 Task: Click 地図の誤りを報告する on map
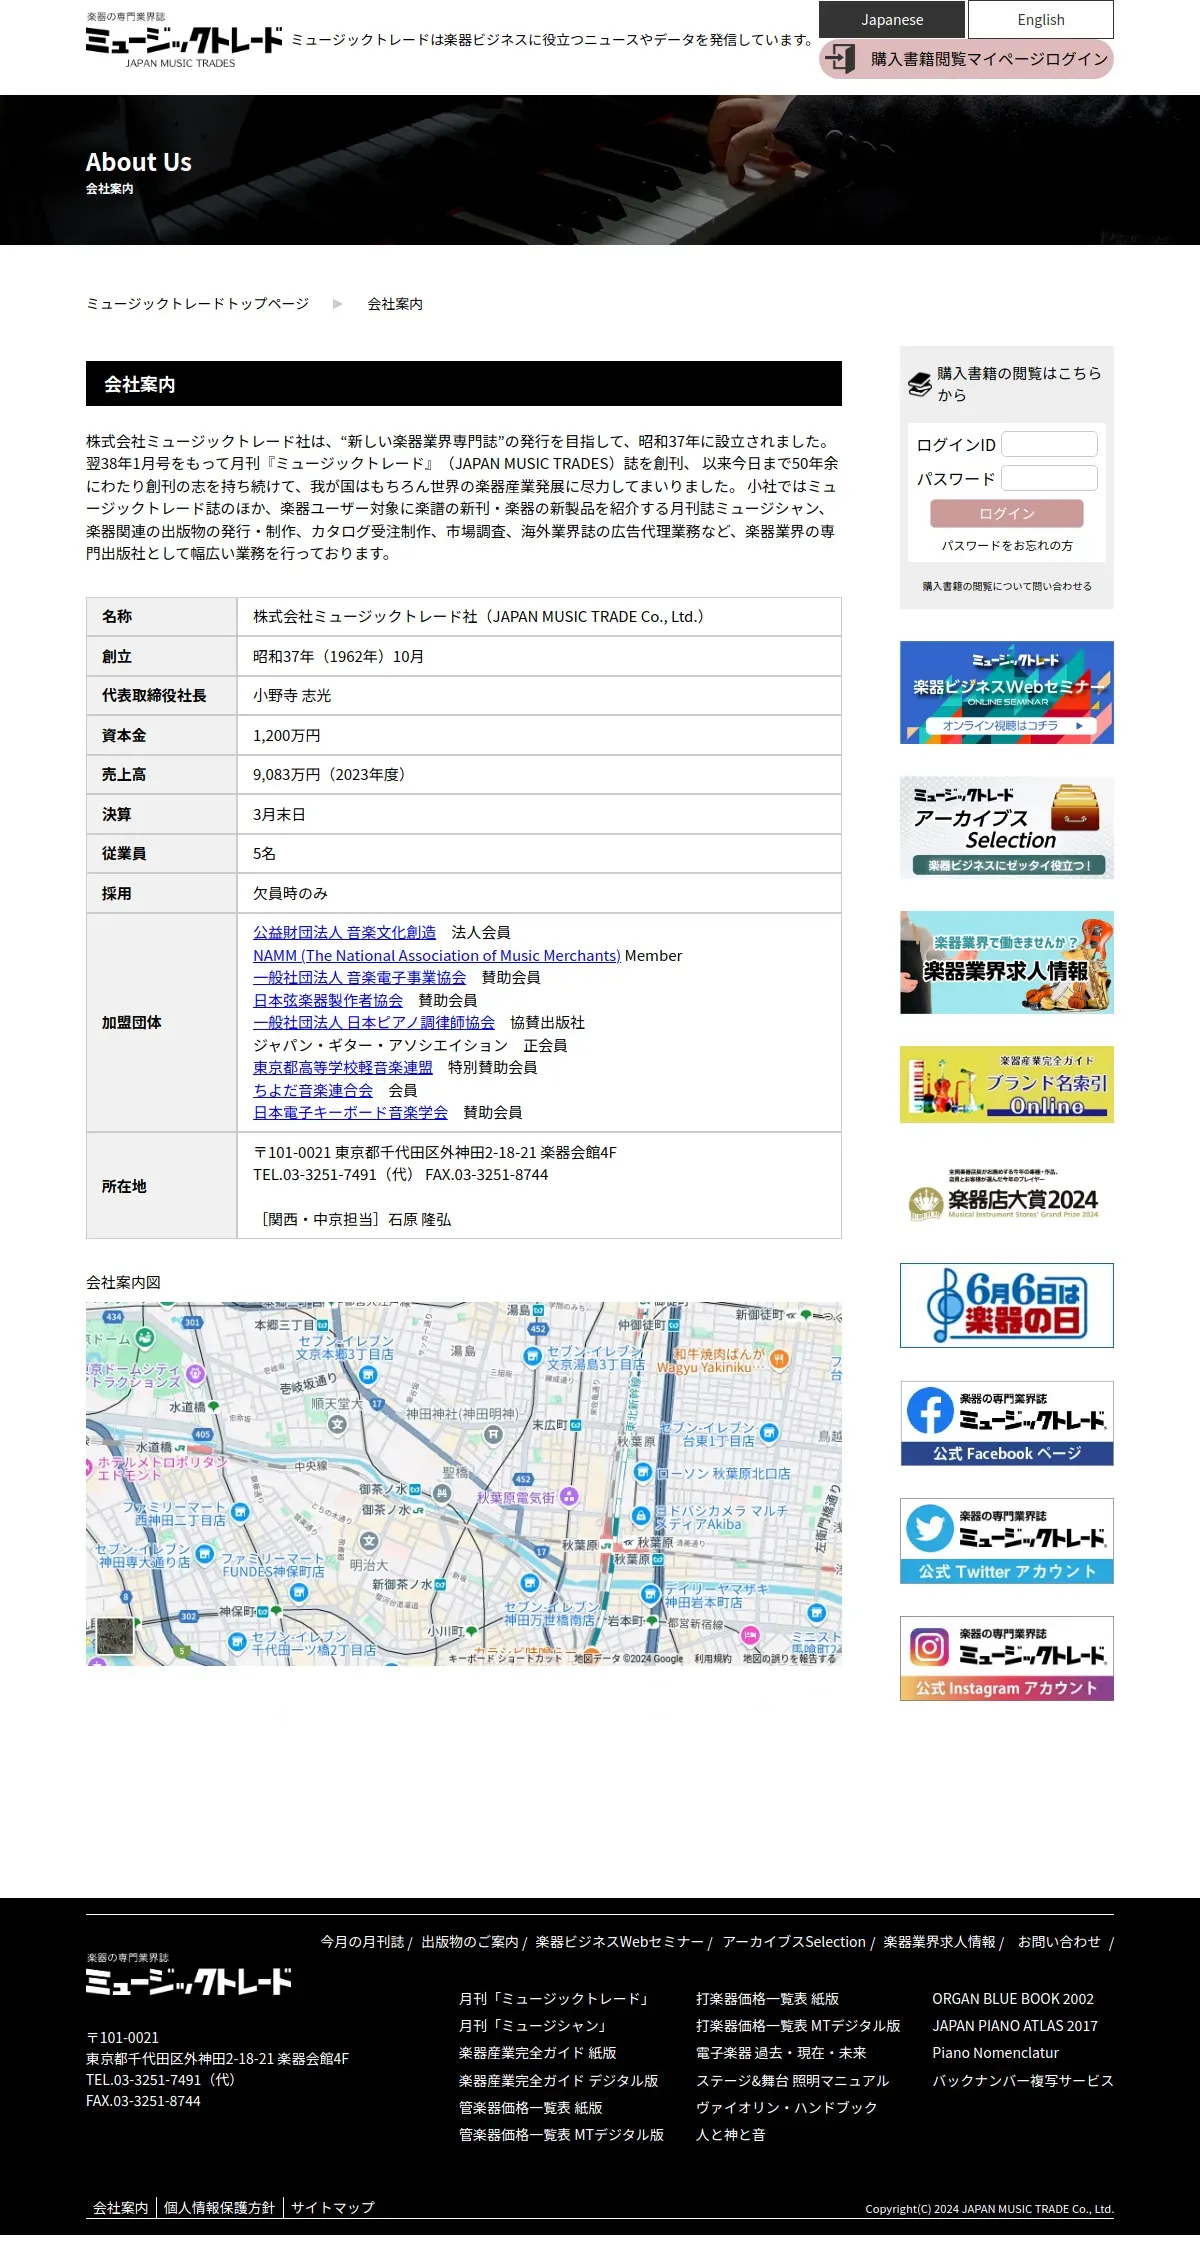coord(789,1658)
